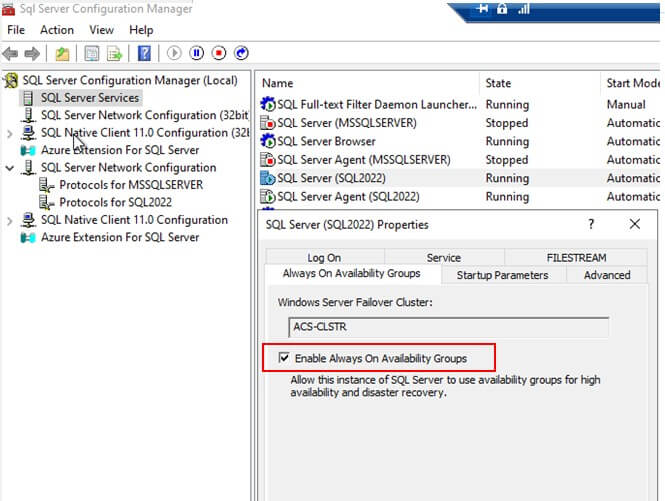Select the SQL Server Browser service row
Screen dimensions: 665x501
459,141
